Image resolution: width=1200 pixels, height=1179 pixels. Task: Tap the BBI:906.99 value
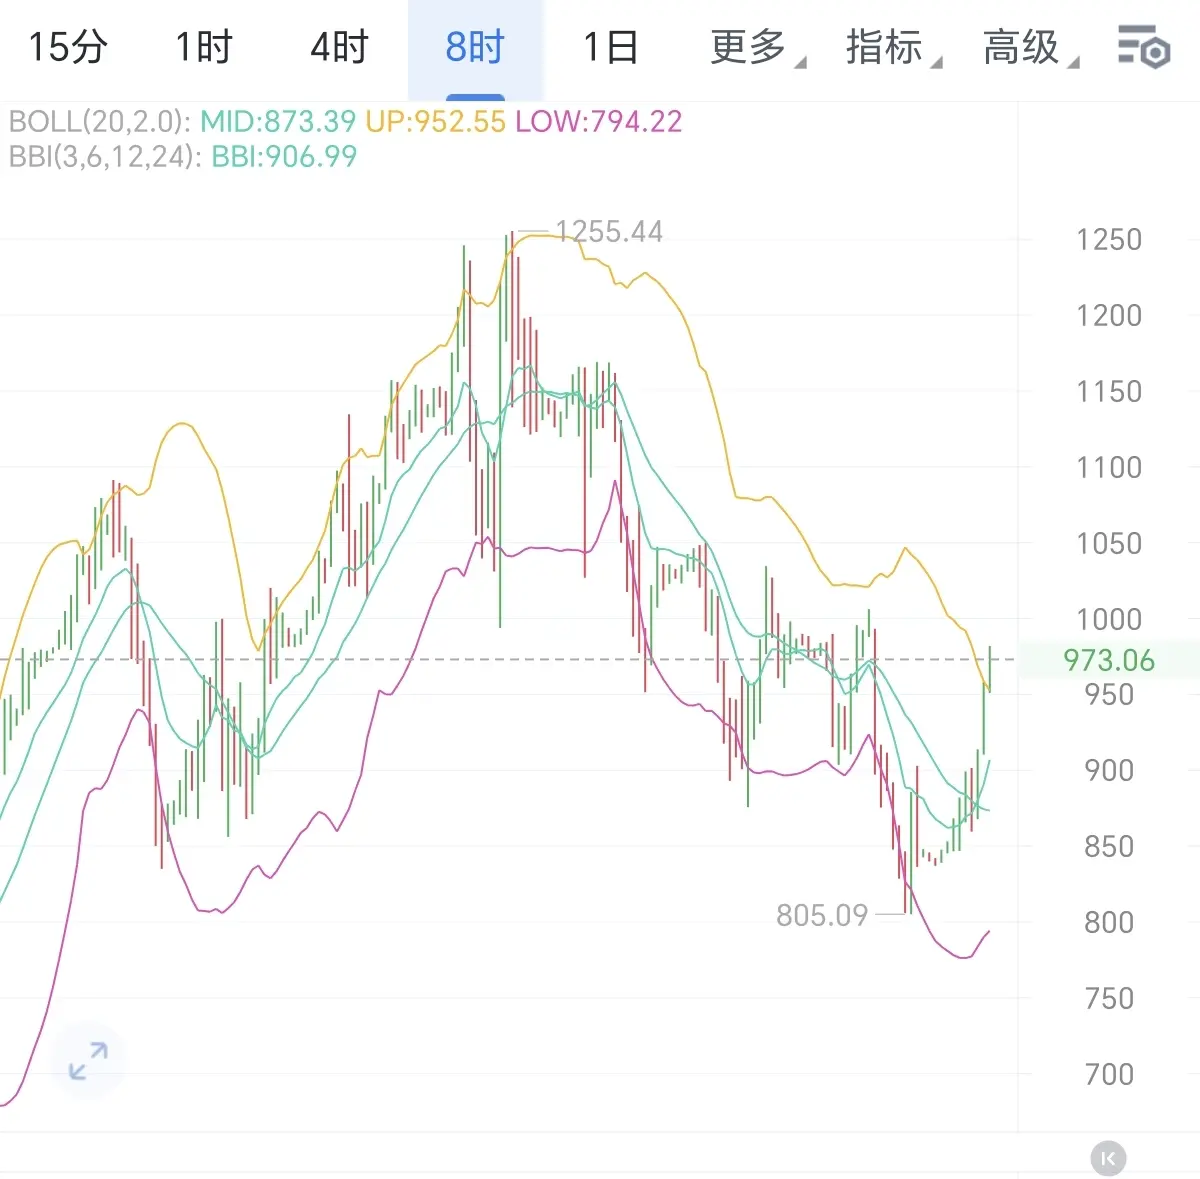[284, 157]
